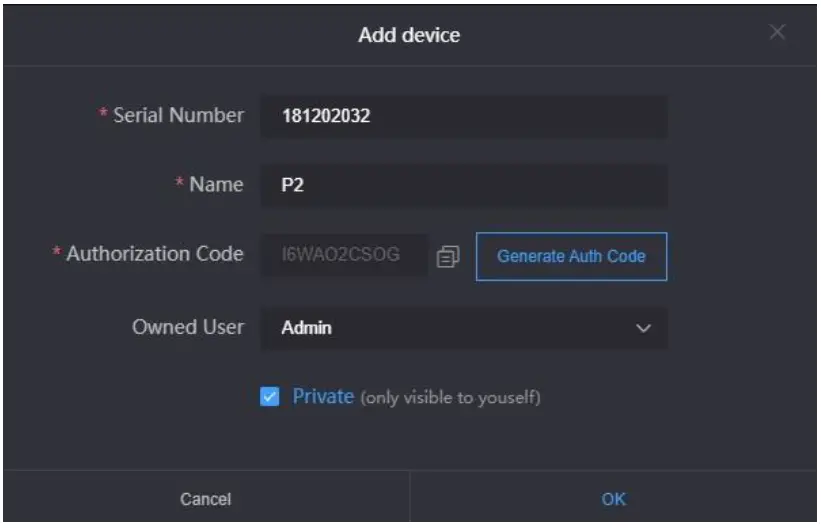Click the red asterisk beside Serial Number
Viewport: 821px width, 528px height.
(x=103, y=117)
